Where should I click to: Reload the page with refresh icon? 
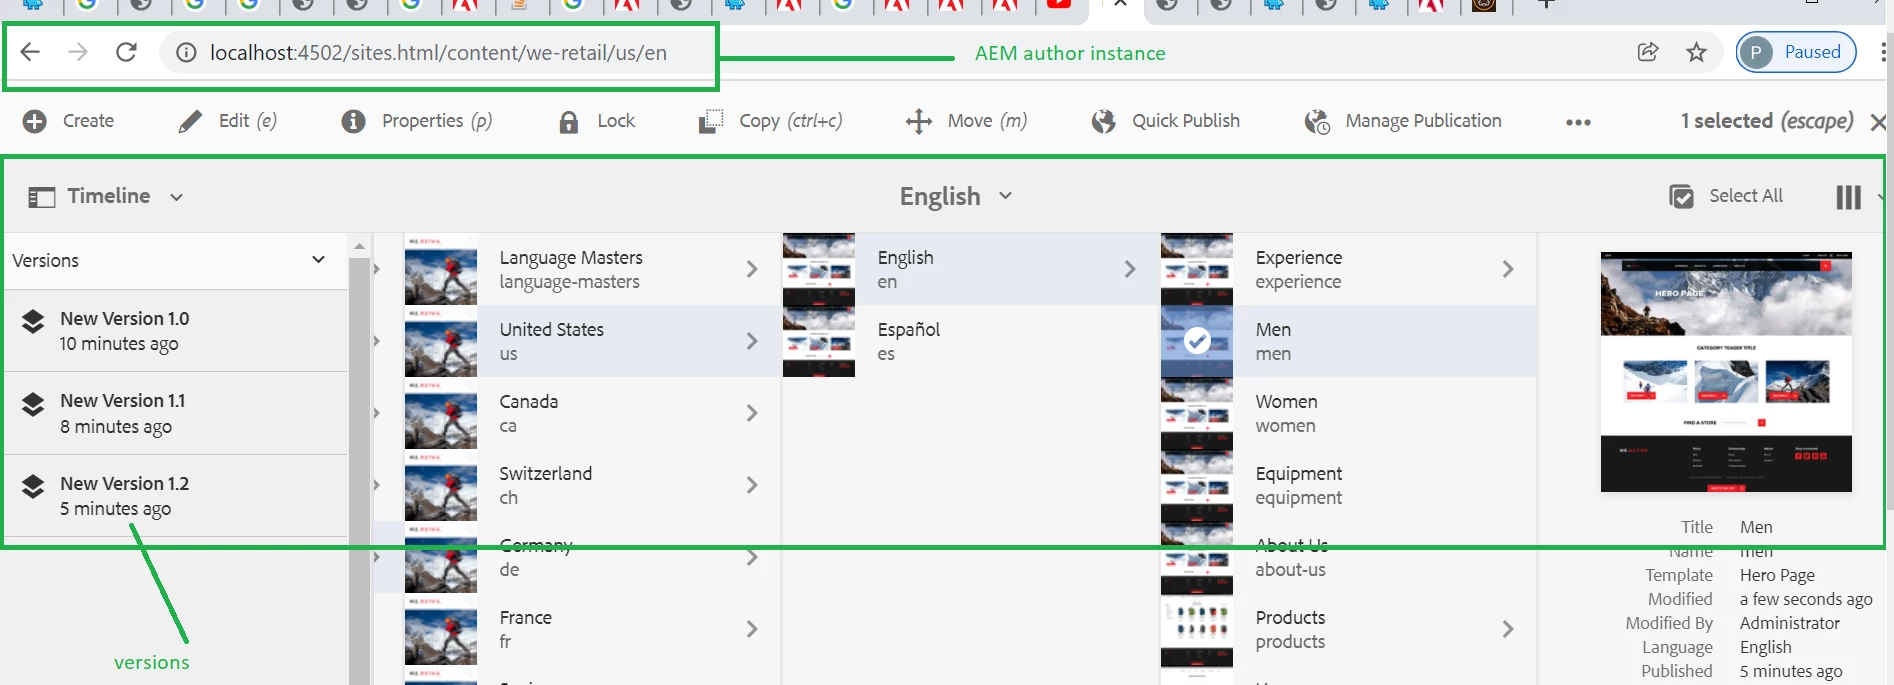click(126, 52)
